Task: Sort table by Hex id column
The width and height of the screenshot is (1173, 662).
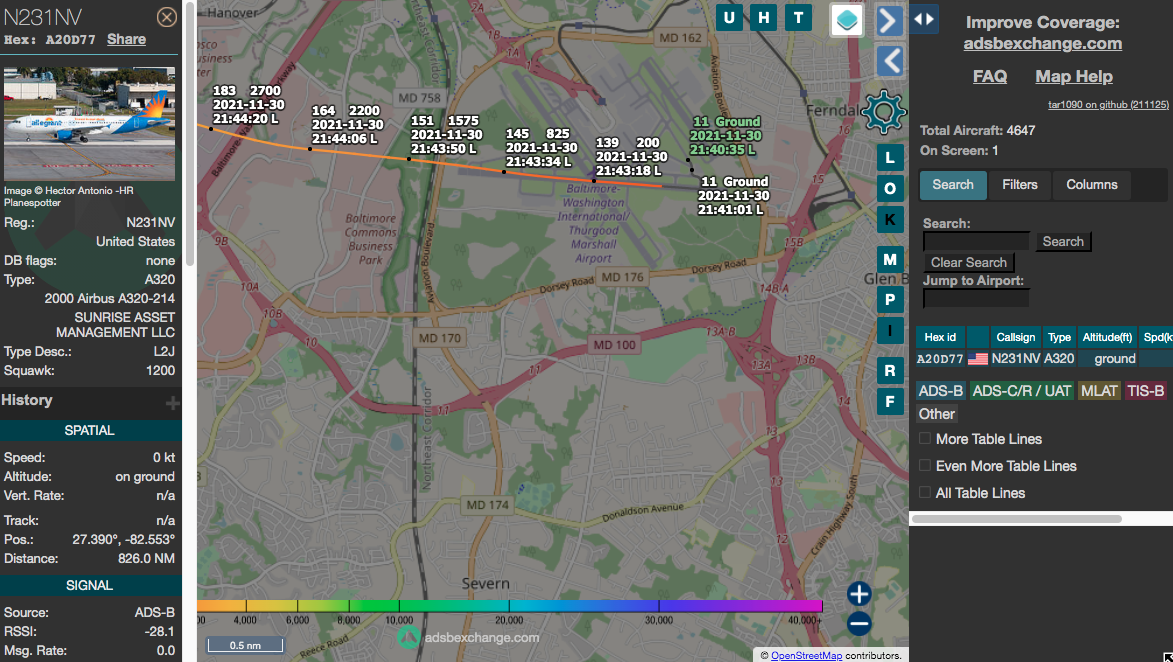Action: [x=940, y=337]
